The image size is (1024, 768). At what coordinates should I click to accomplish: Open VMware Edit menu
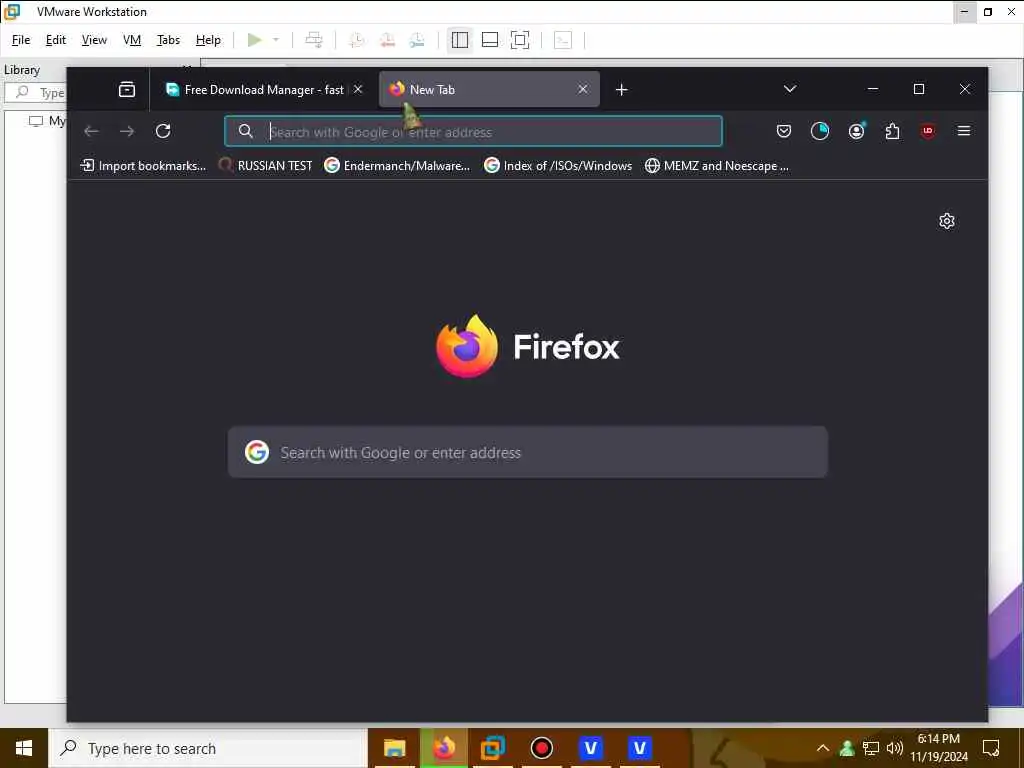56,40
